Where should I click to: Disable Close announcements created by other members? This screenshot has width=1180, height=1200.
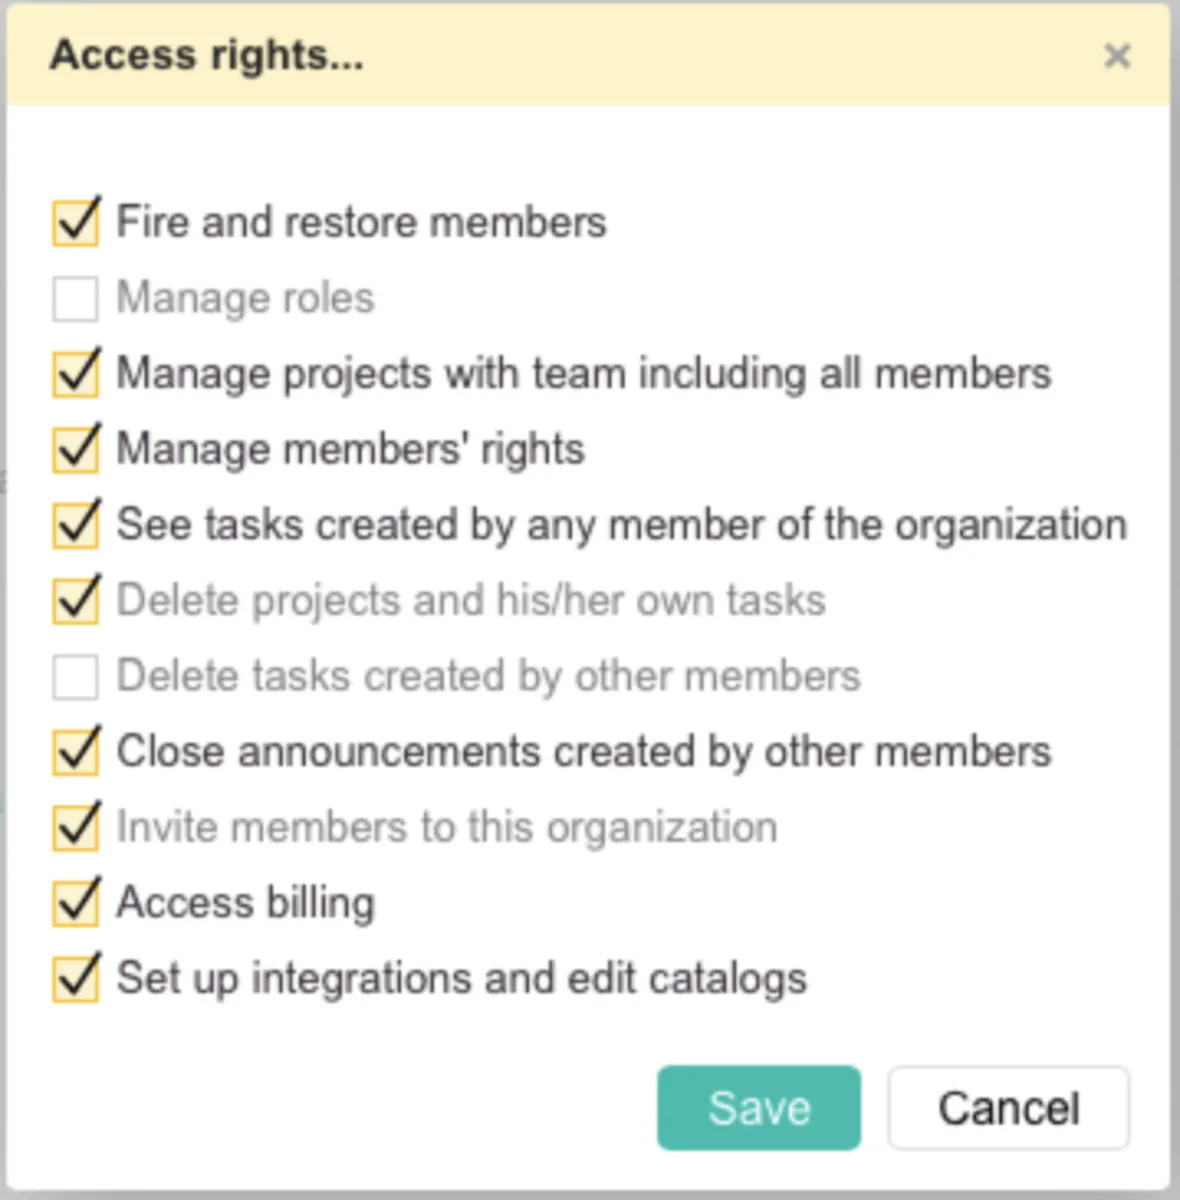click(76, 752)
